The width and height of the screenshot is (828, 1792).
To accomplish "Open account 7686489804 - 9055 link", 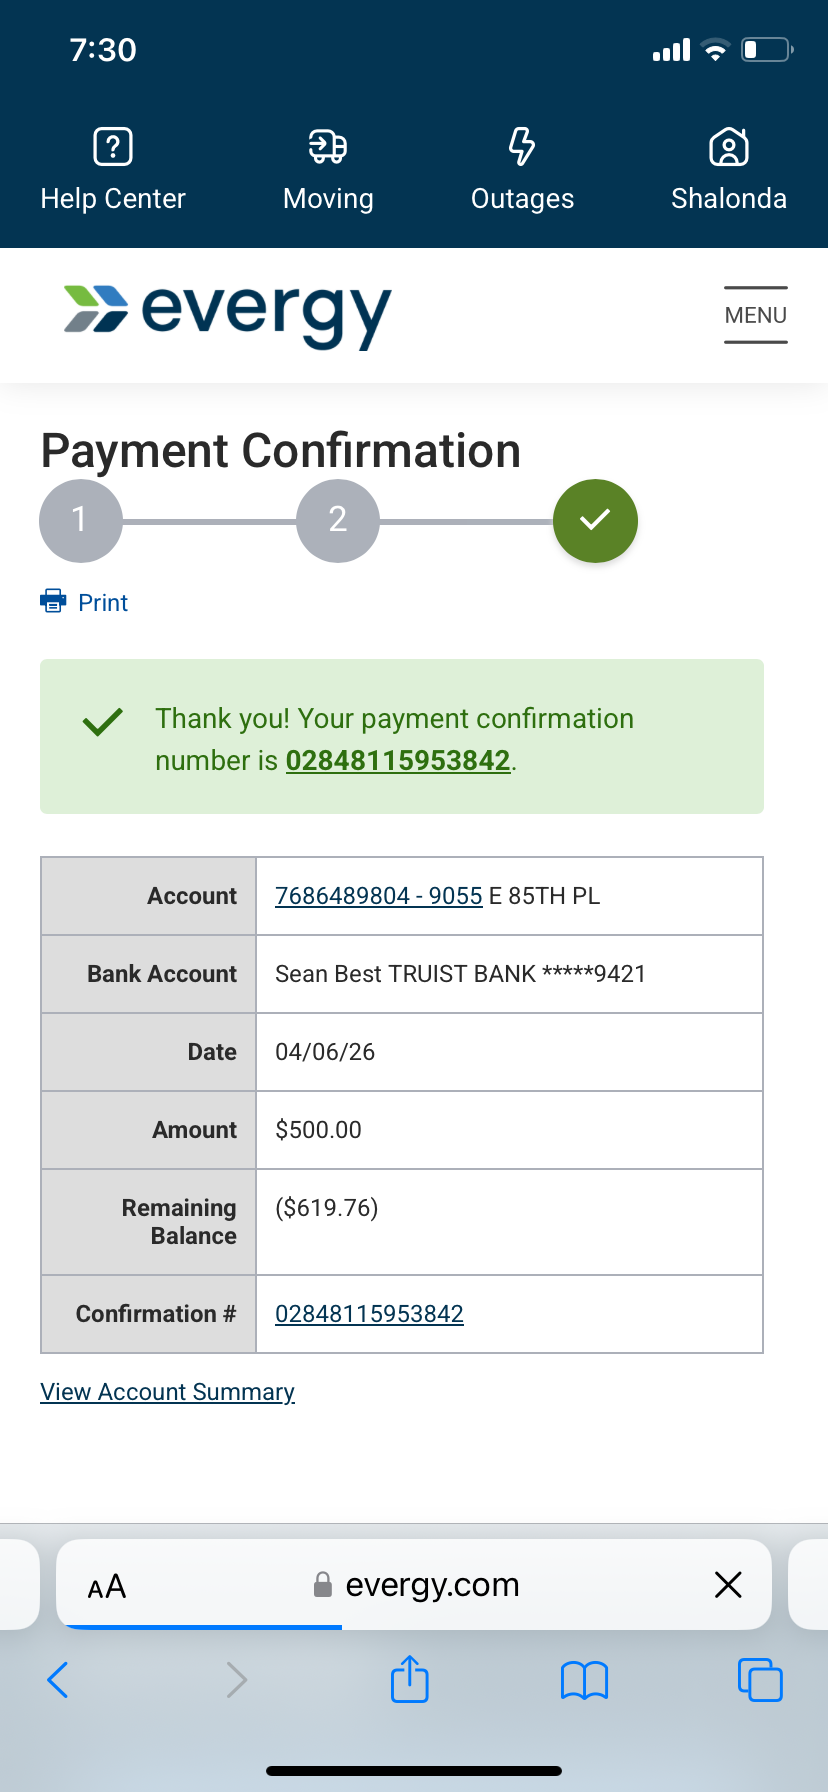I will (x=379, y=896).
